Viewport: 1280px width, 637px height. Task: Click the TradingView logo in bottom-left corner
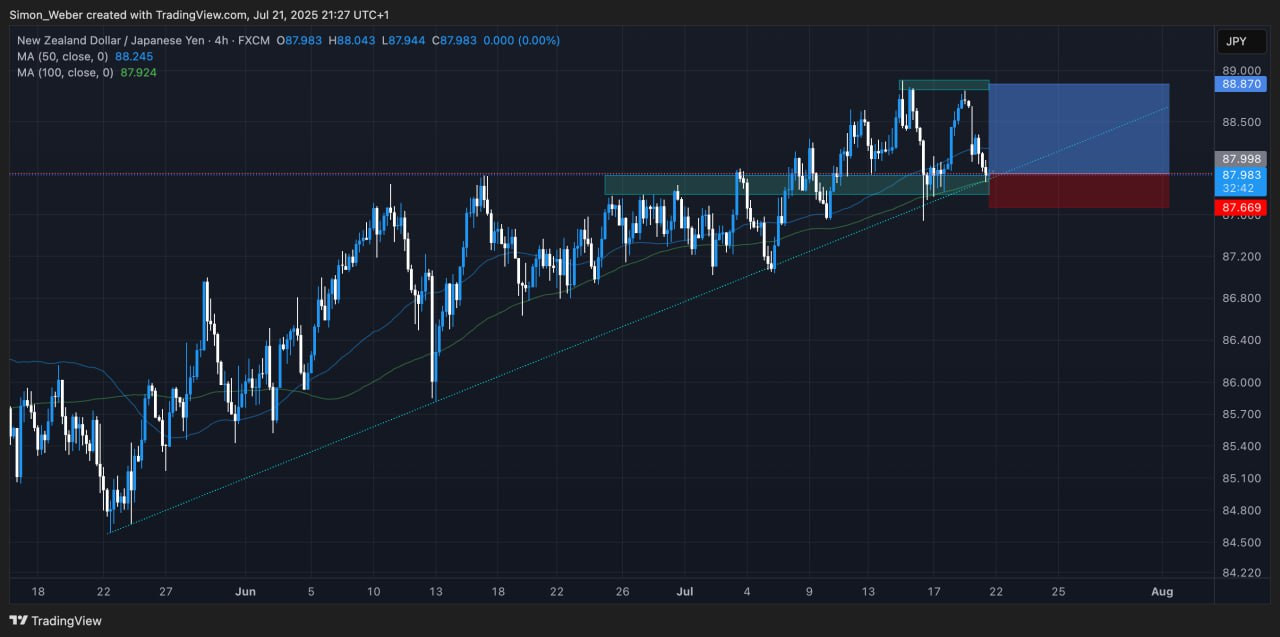[x=56, y=621]
